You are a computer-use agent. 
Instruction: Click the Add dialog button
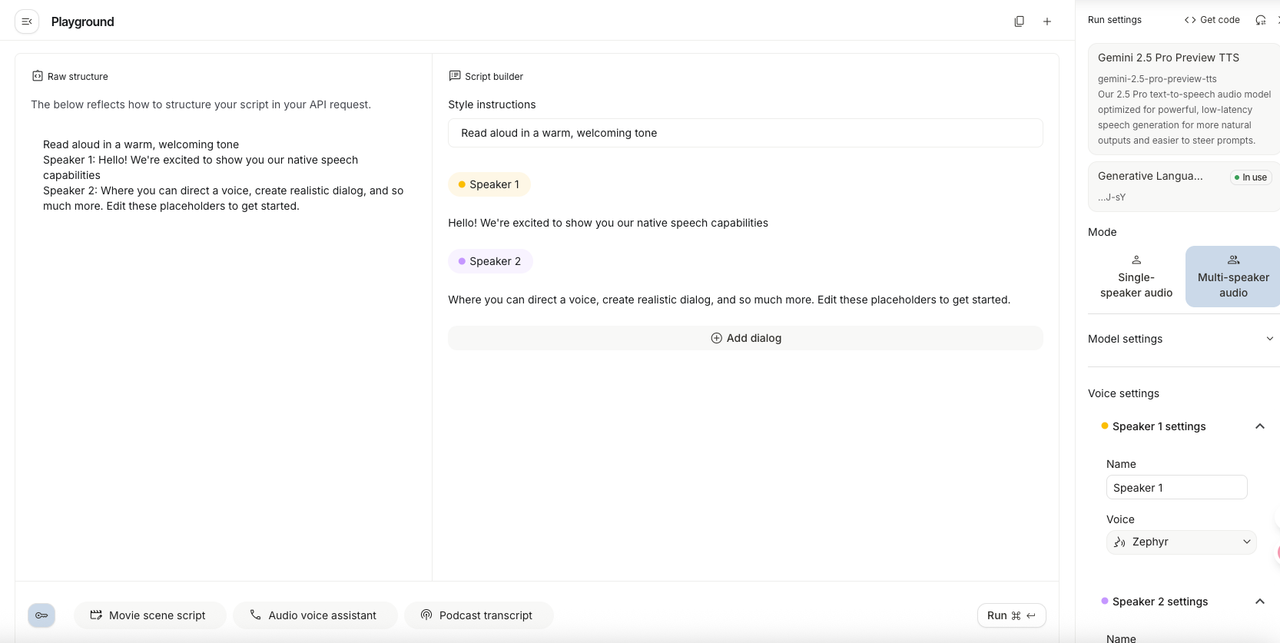click(745, 338)
